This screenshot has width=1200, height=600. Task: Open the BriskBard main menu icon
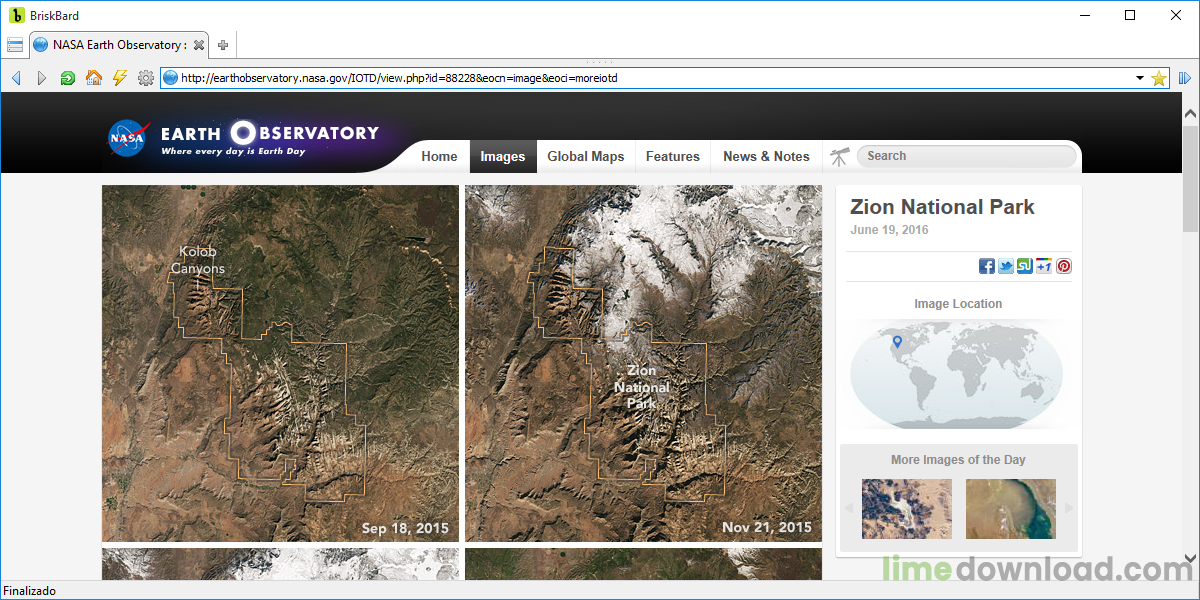point(15,45)
